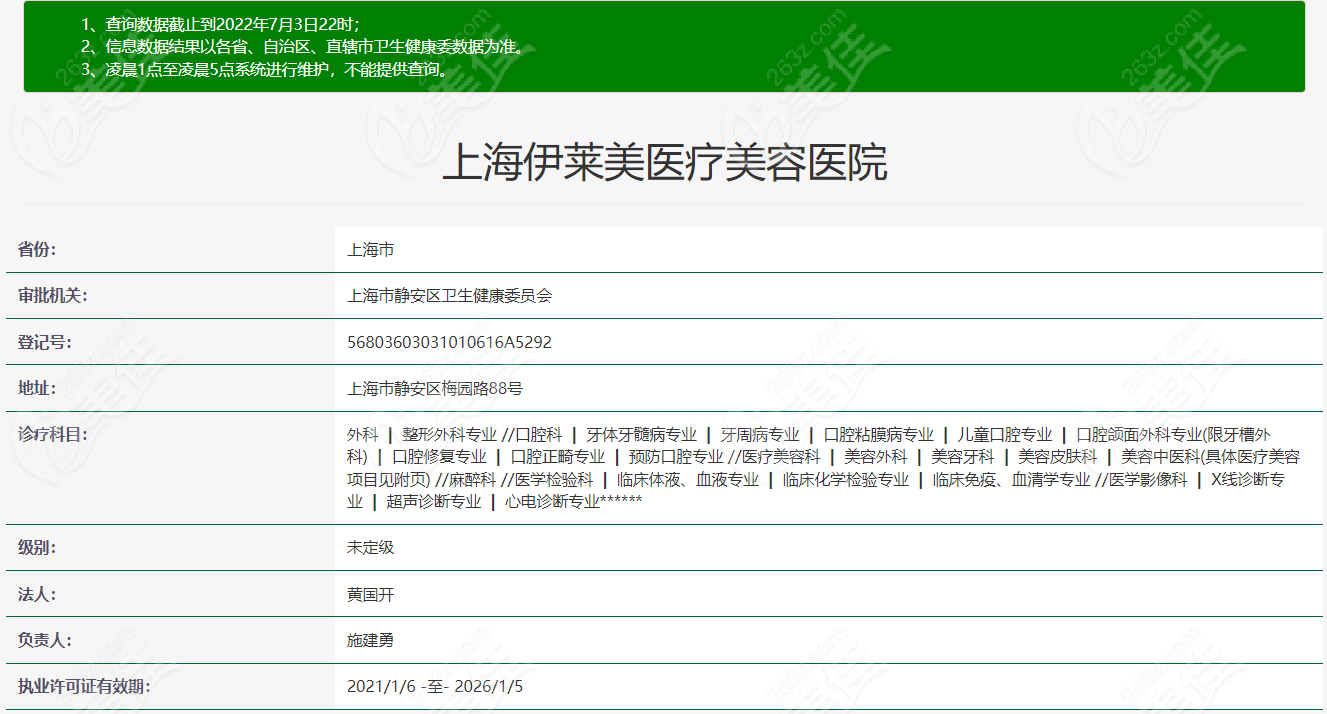The width and height of the screenshot is (1327, 714).
Task: Select the 地址 label
Action: (37, 388)
